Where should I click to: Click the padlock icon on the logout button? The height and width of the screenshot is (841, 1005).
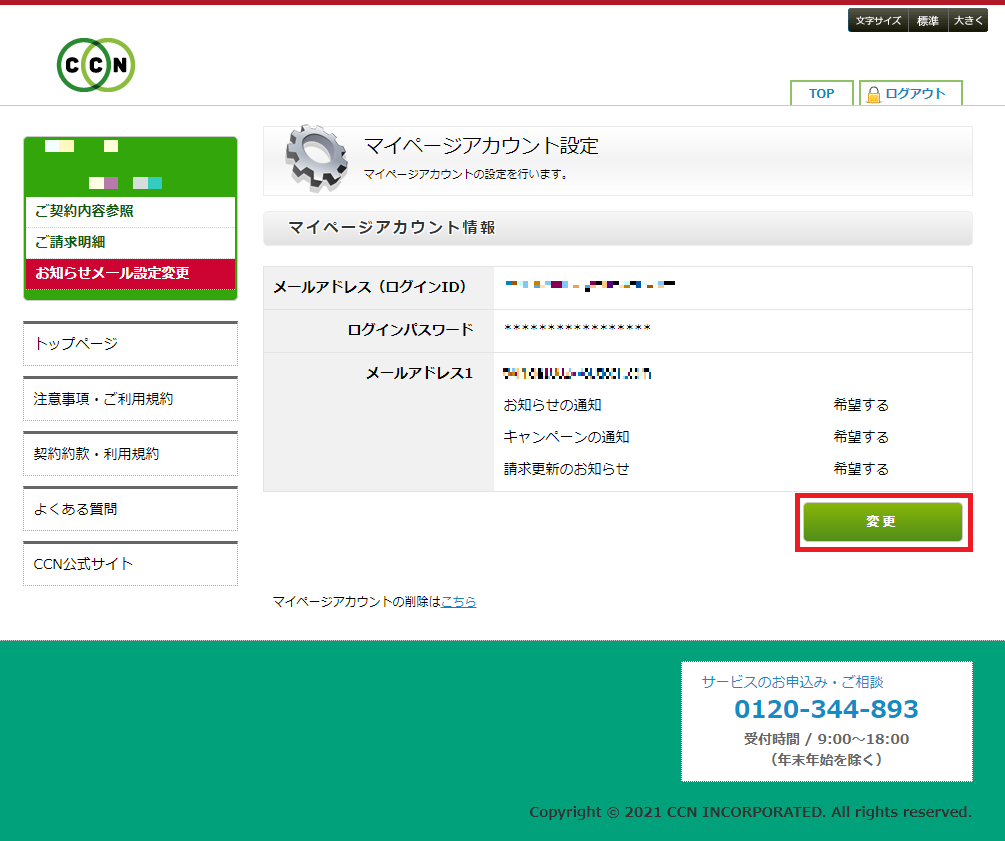coord(876,93)
